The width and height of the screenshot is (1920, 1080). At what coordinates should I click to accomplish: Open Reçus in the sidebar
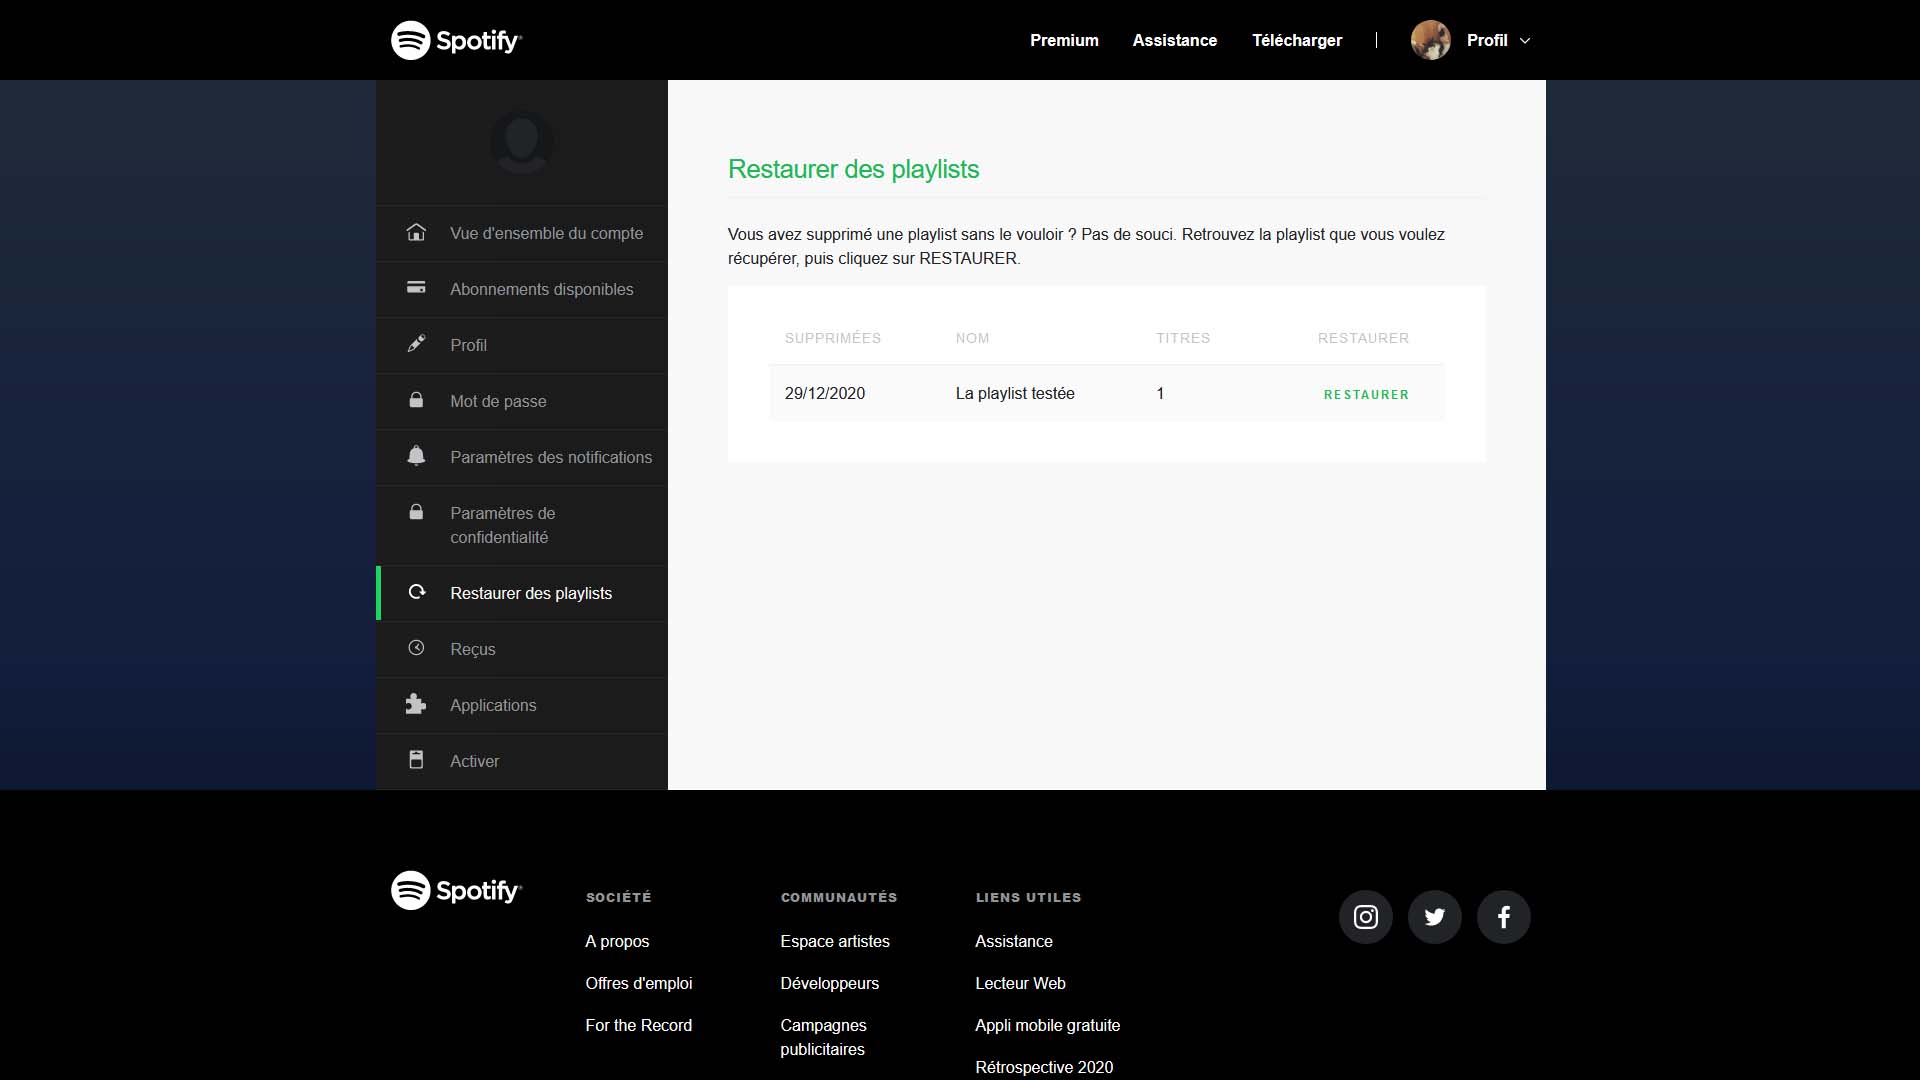coord(522,649)
